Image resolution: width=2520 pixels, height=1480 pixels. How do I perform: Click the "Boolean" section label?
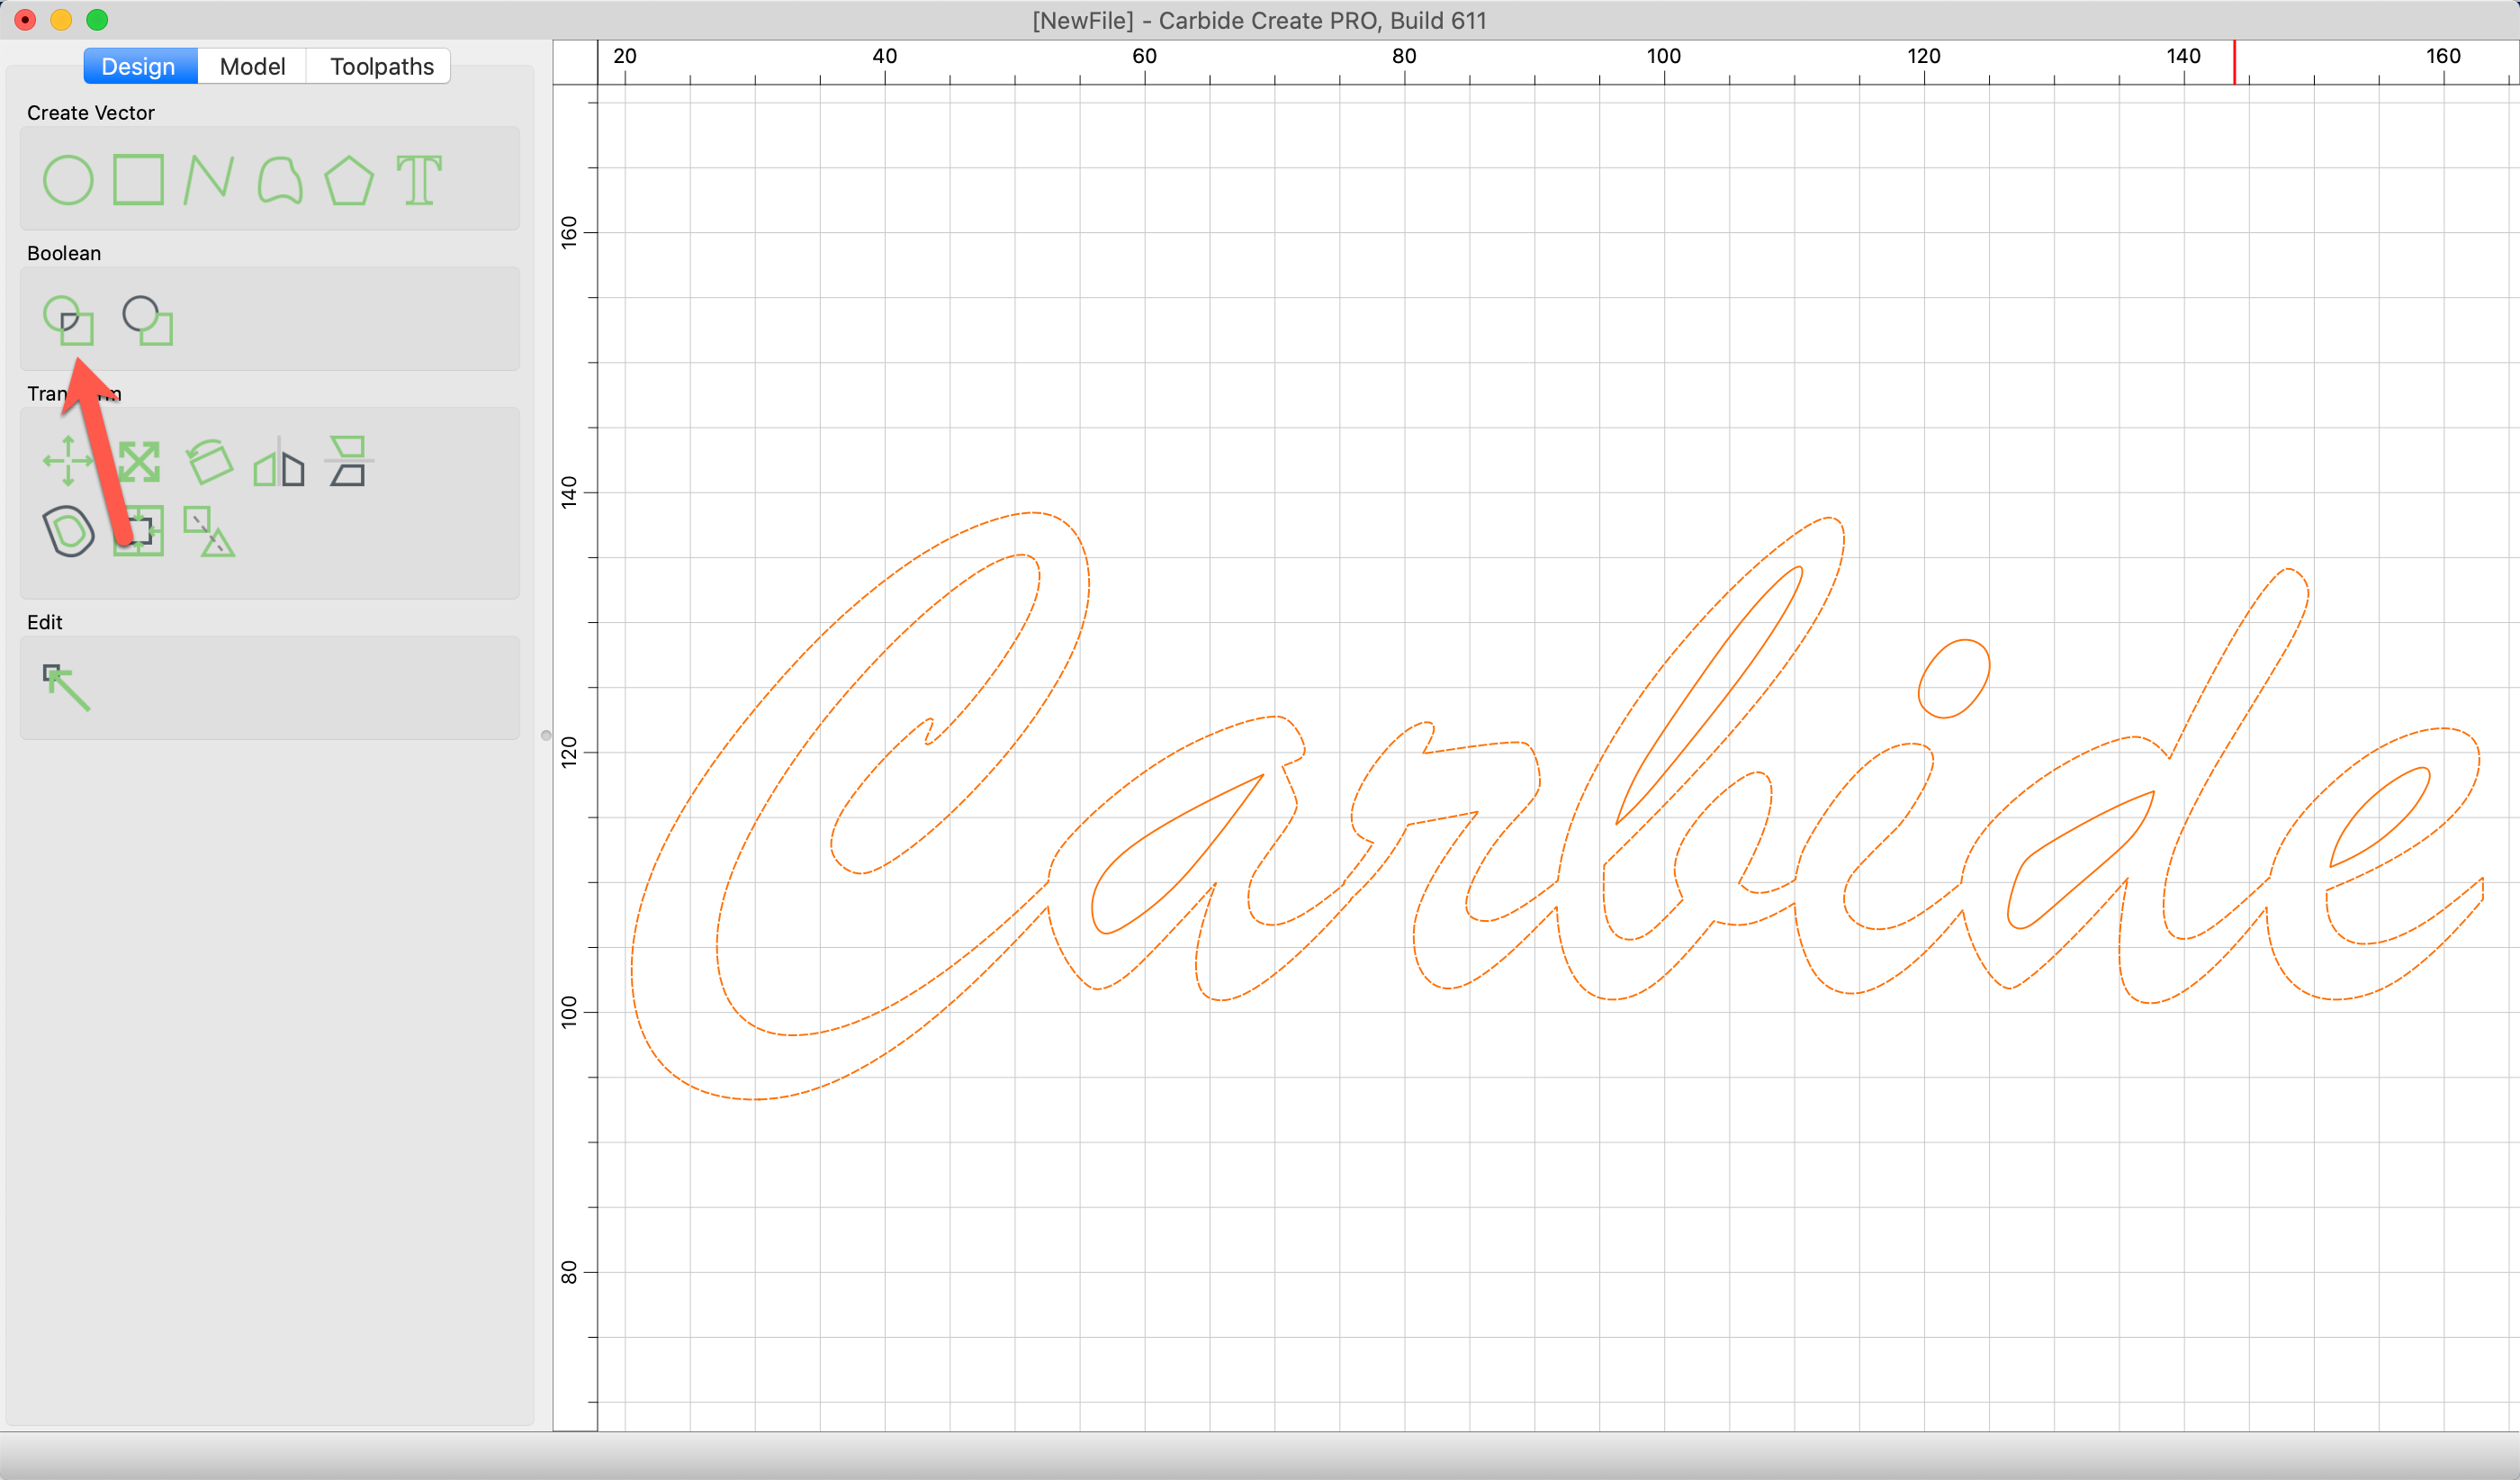pos(64,253)
